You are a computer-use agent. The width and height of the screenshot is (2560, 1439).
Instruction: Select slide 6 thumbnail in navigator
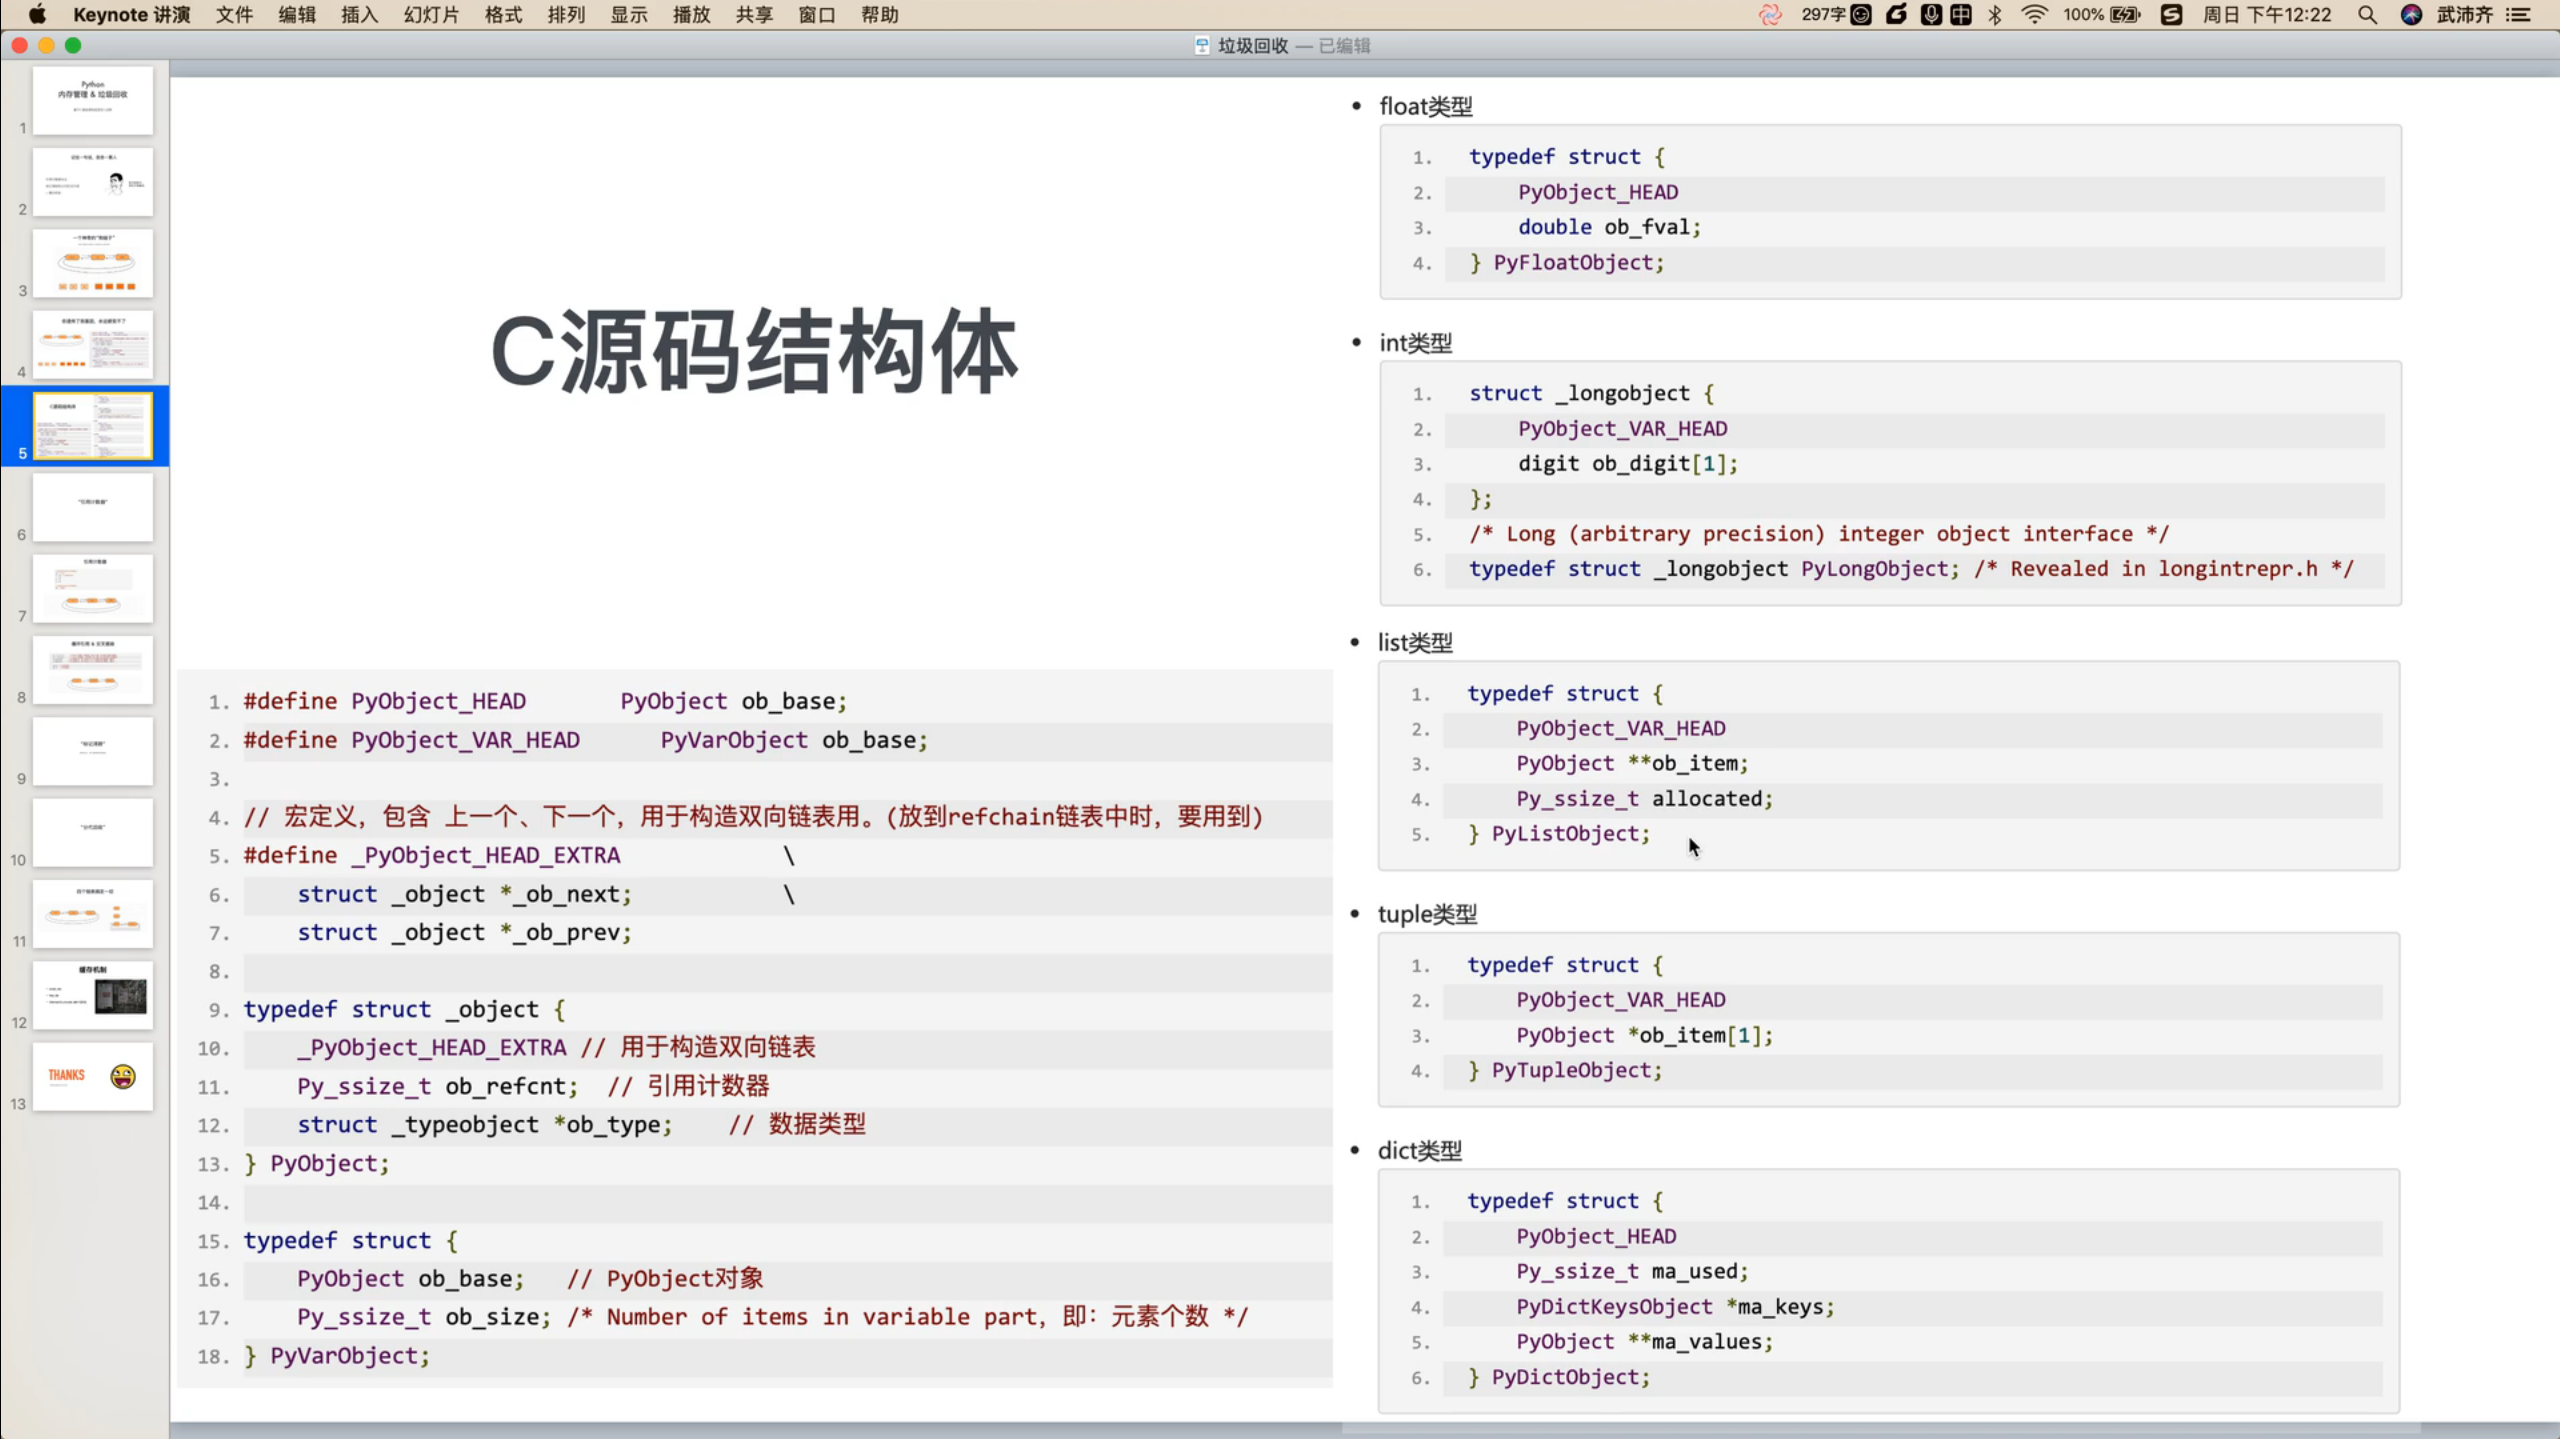coord(93,507)
